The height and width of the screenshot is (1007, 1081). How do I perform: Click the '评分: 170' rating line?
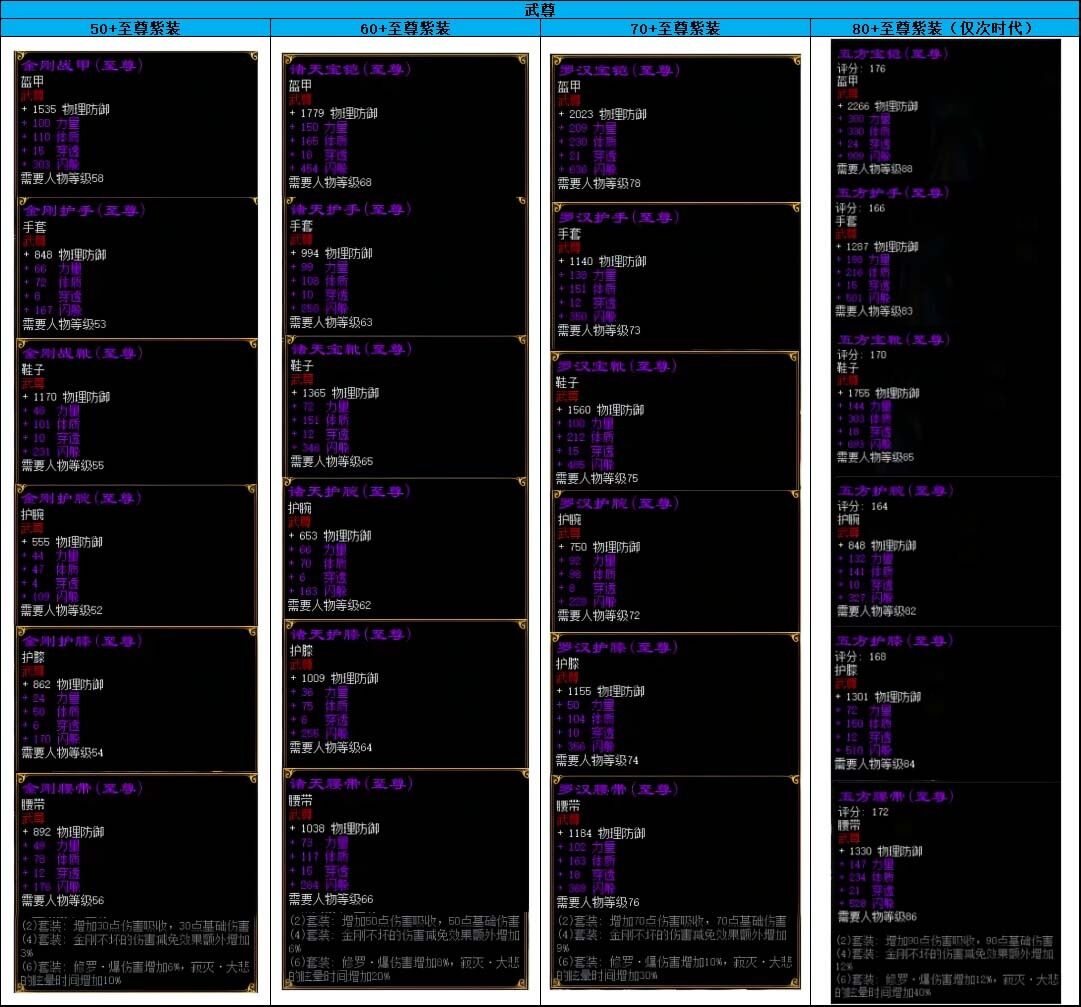(x=862, y=354)
